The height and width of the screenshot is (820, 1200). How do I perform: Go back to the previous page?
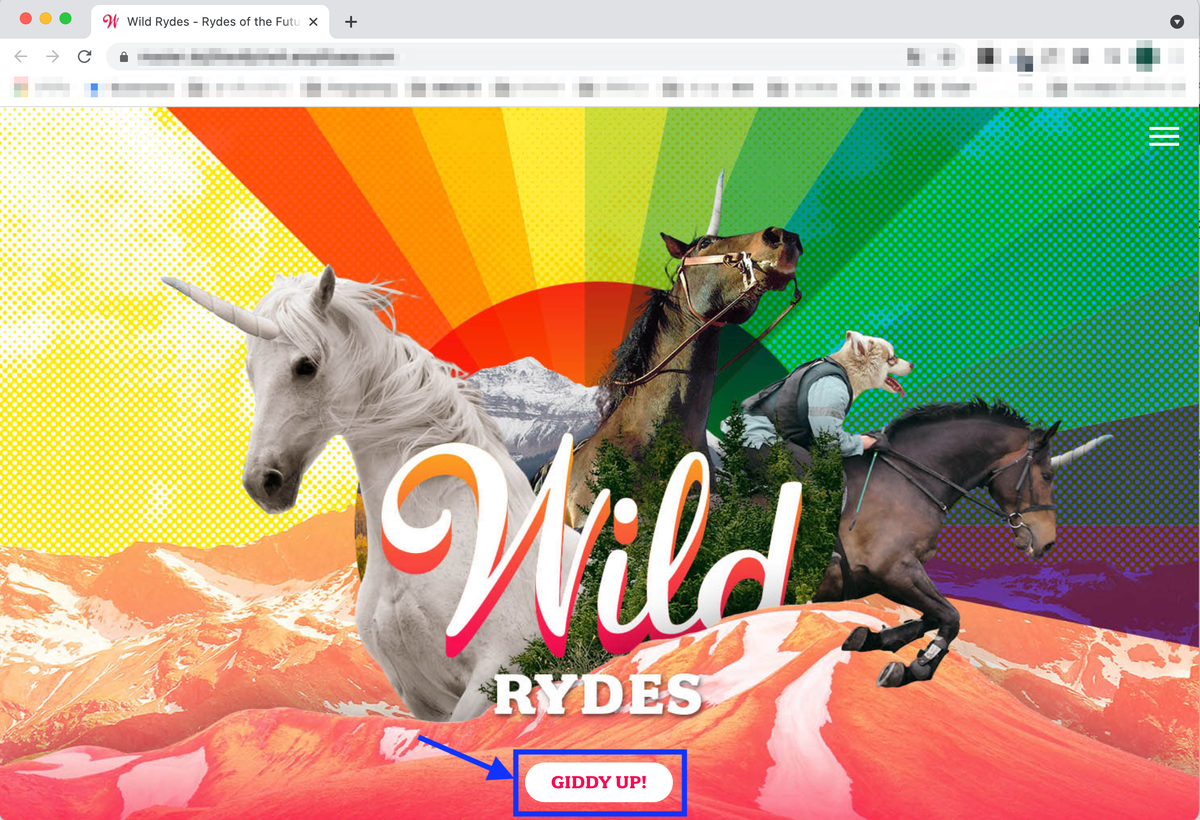[21, 57]
